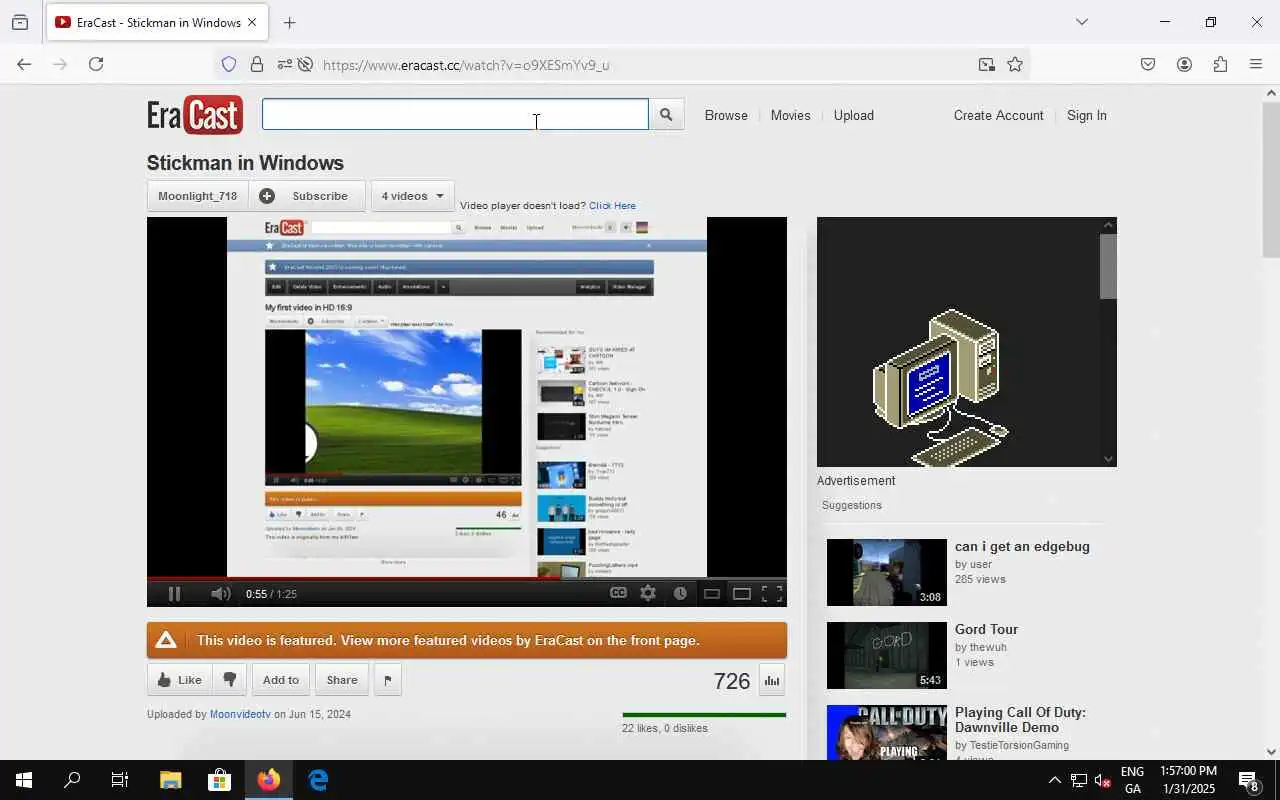The height and width of the screenshot is (800, 1280).
Task: Open the Moonlight_718 channel button
Action: point(198,196)
